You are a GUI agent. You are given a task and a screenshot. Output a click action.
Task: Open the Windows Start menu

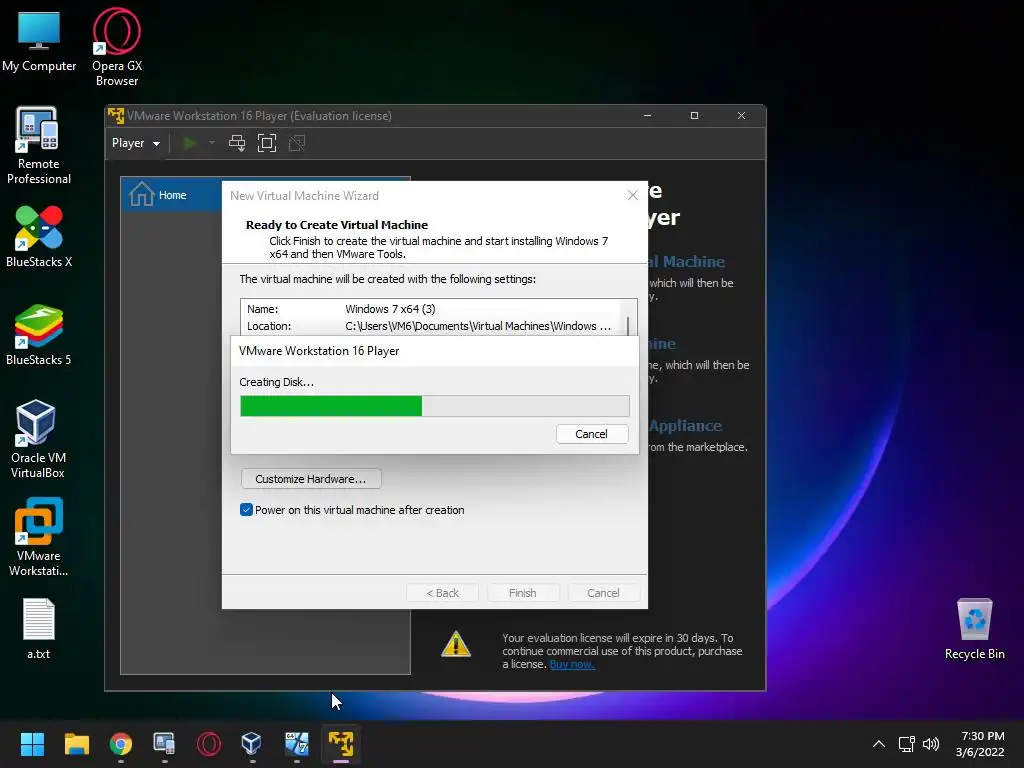(x=32, y=744)
